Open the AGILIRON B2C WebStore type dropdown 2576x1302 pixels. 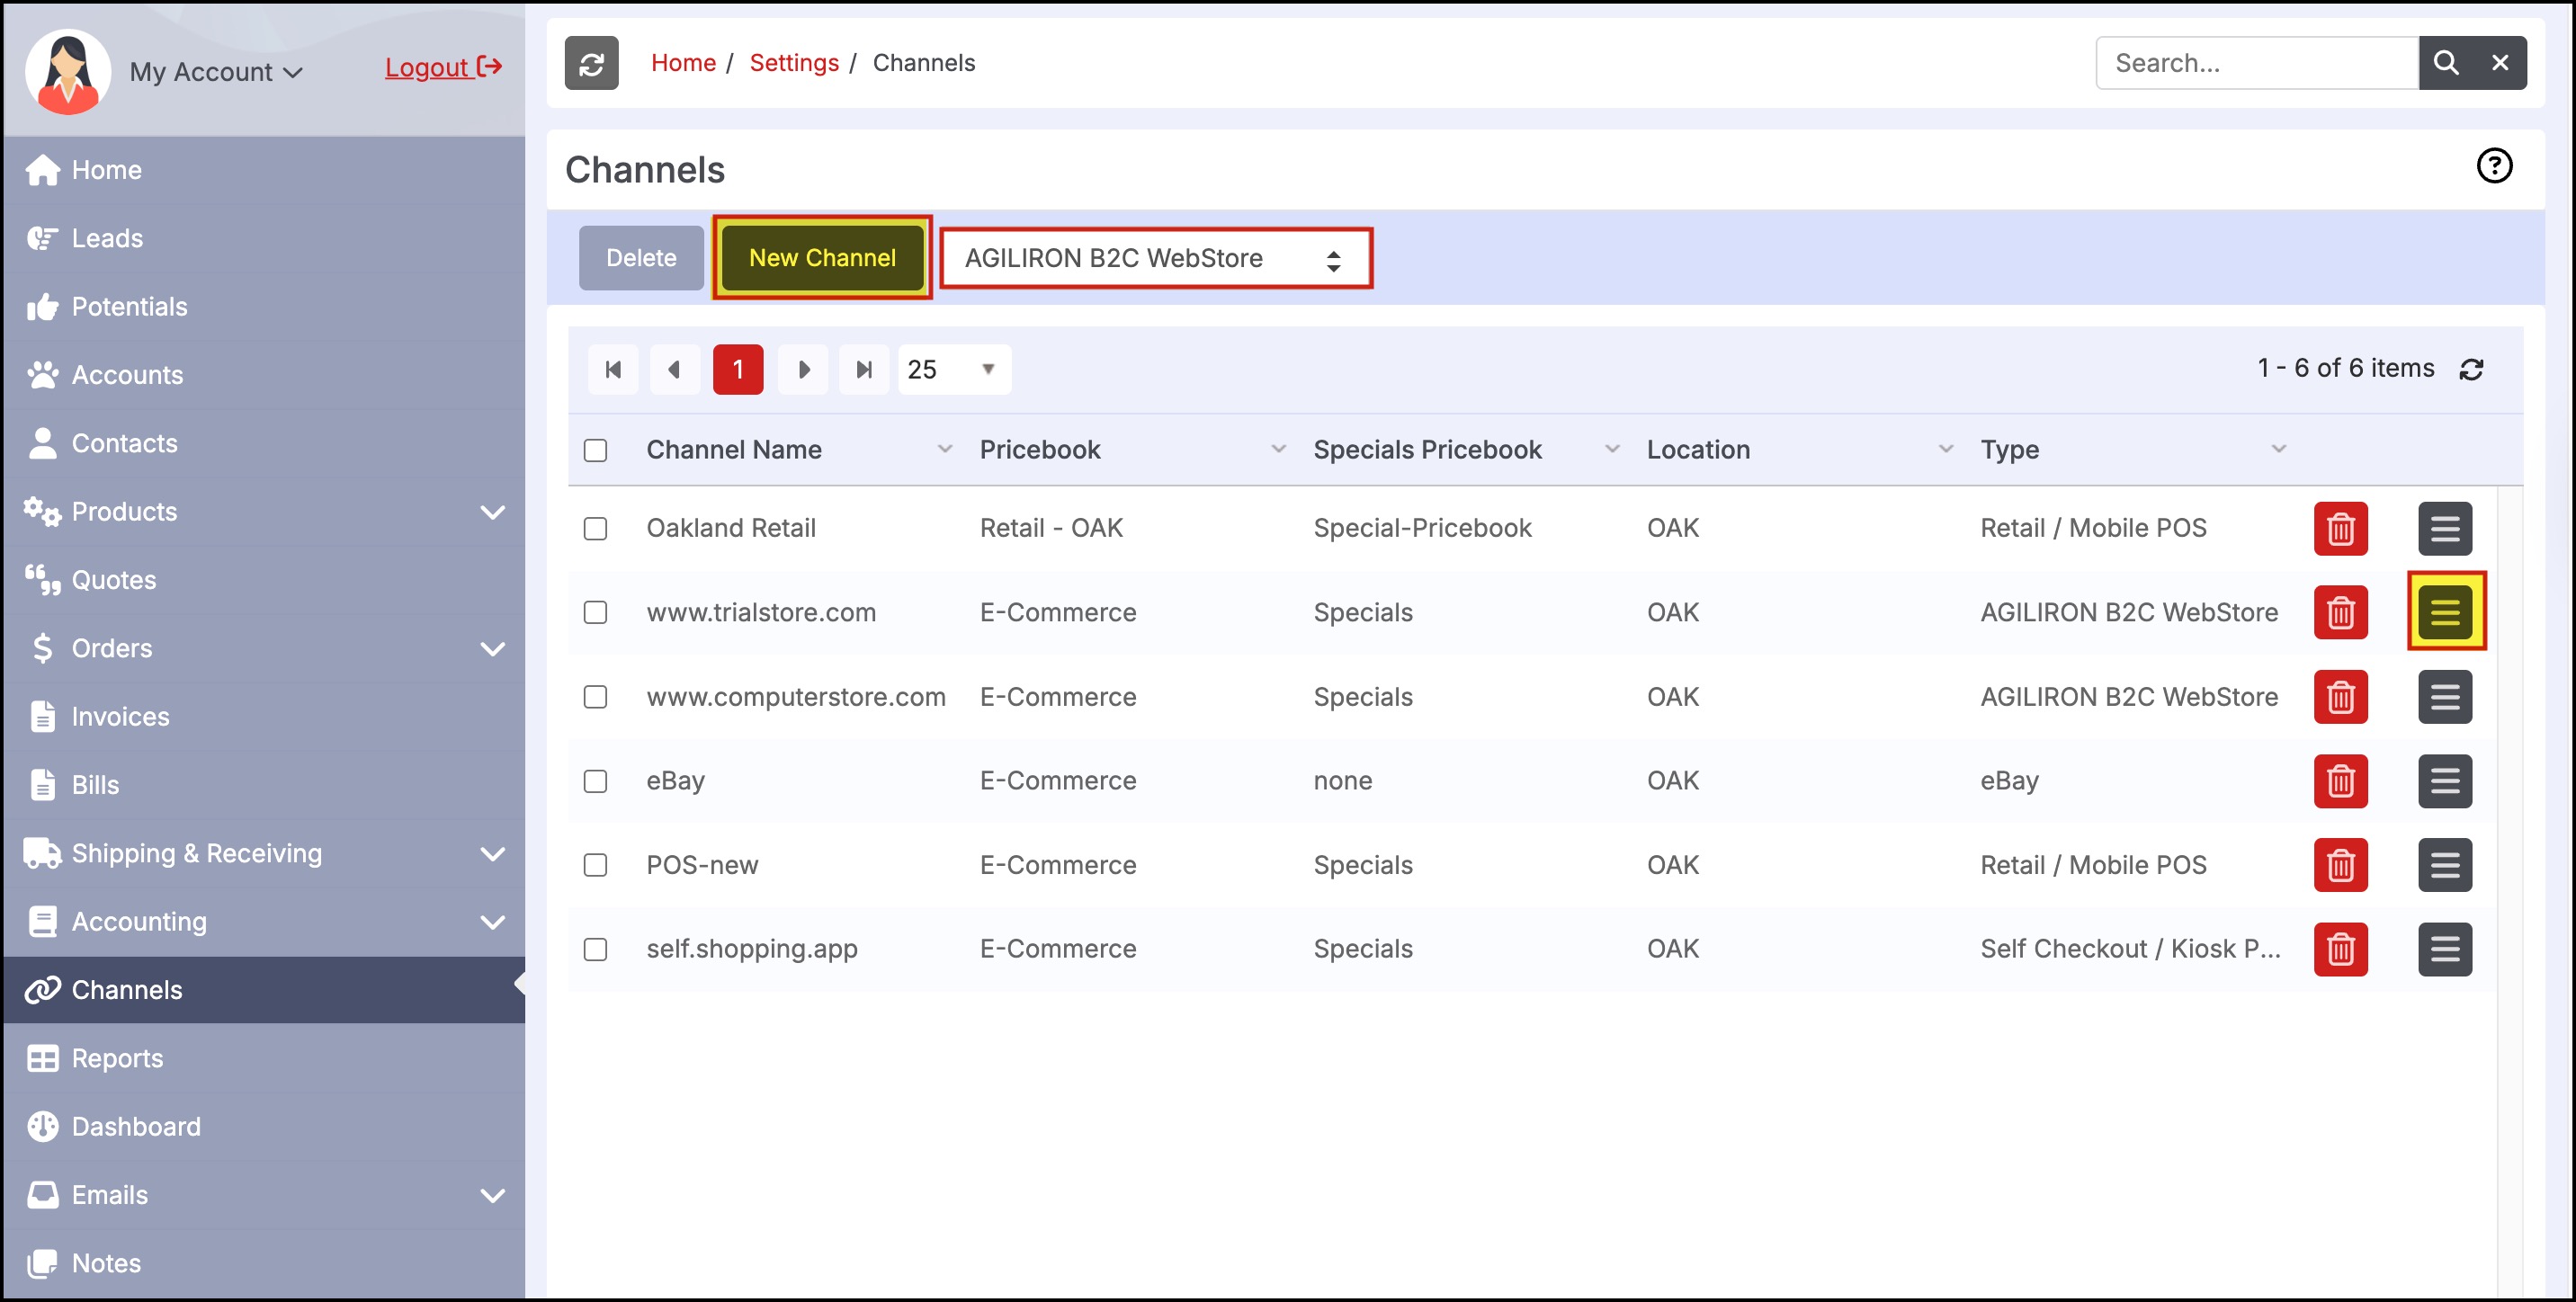(1154, 258)
